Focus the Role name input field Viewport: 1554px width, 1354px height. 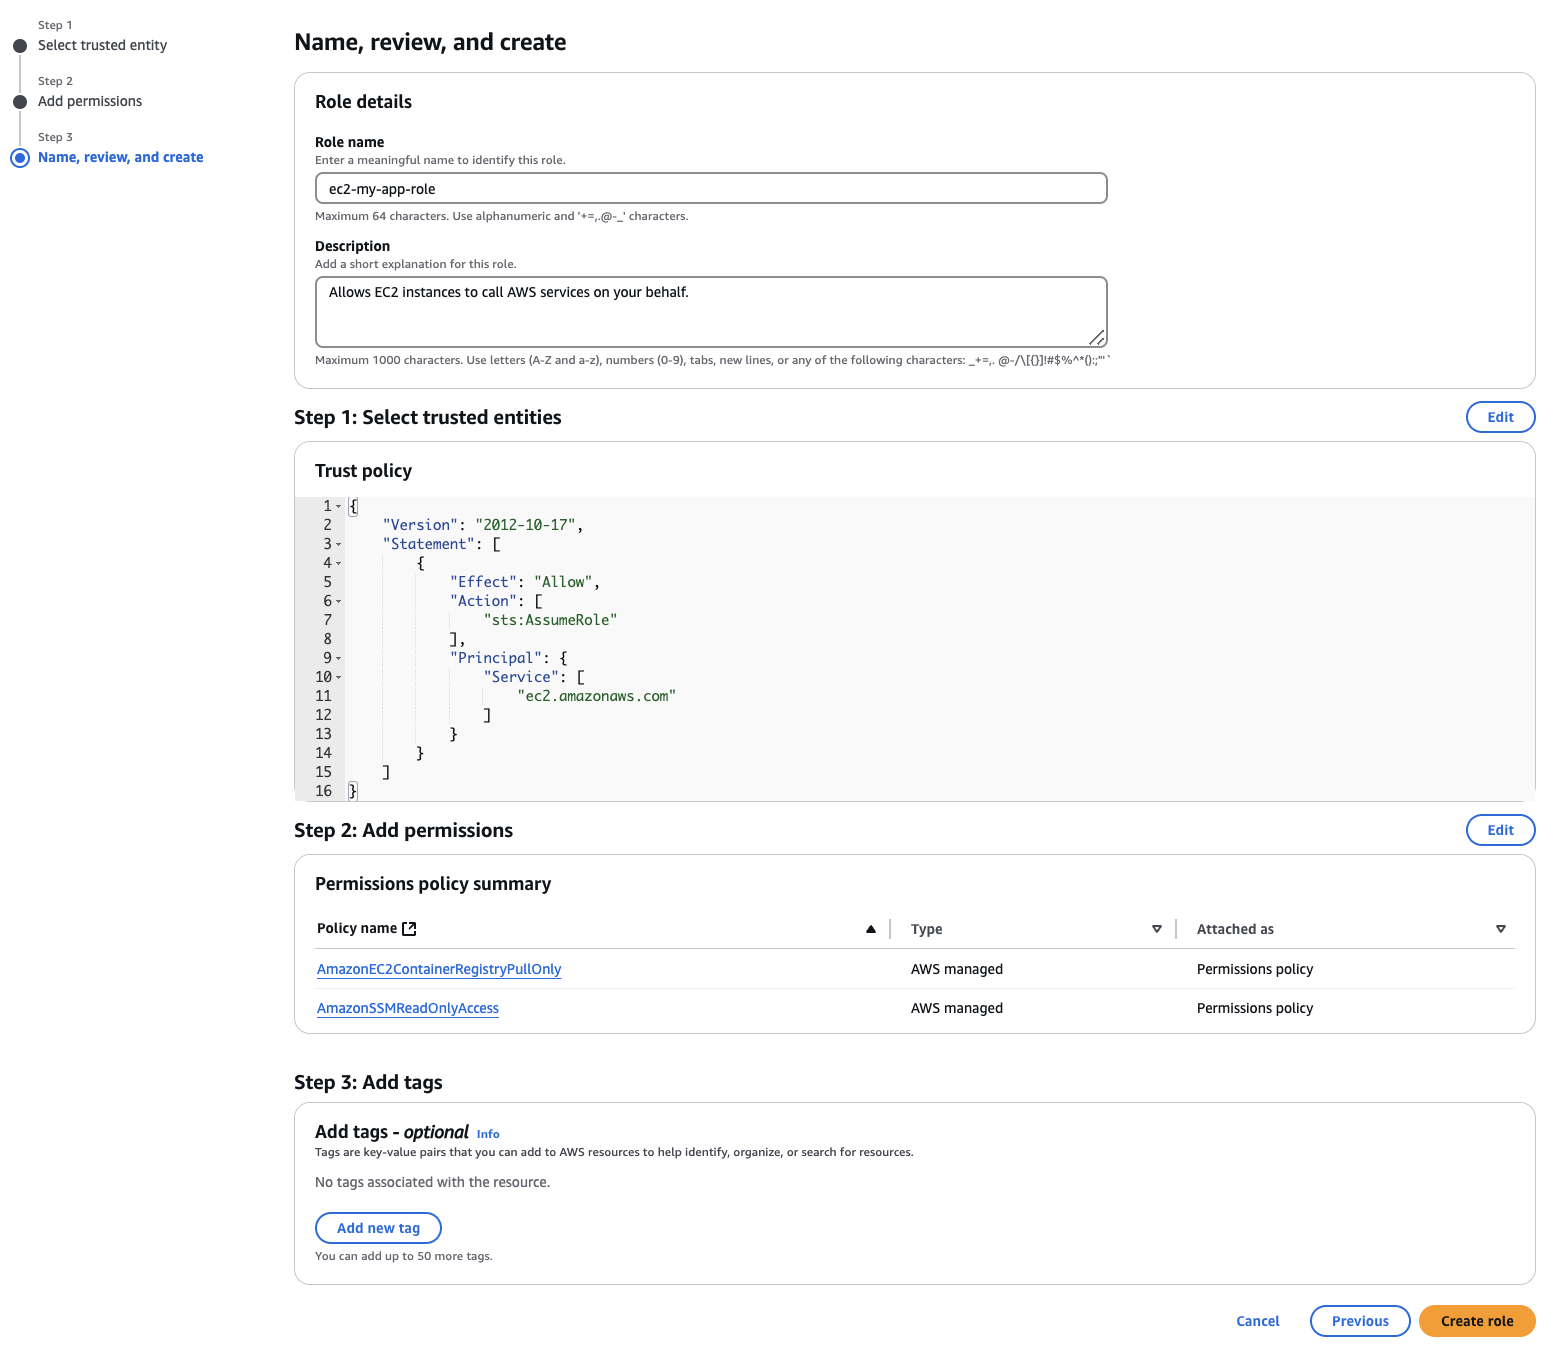711,188
